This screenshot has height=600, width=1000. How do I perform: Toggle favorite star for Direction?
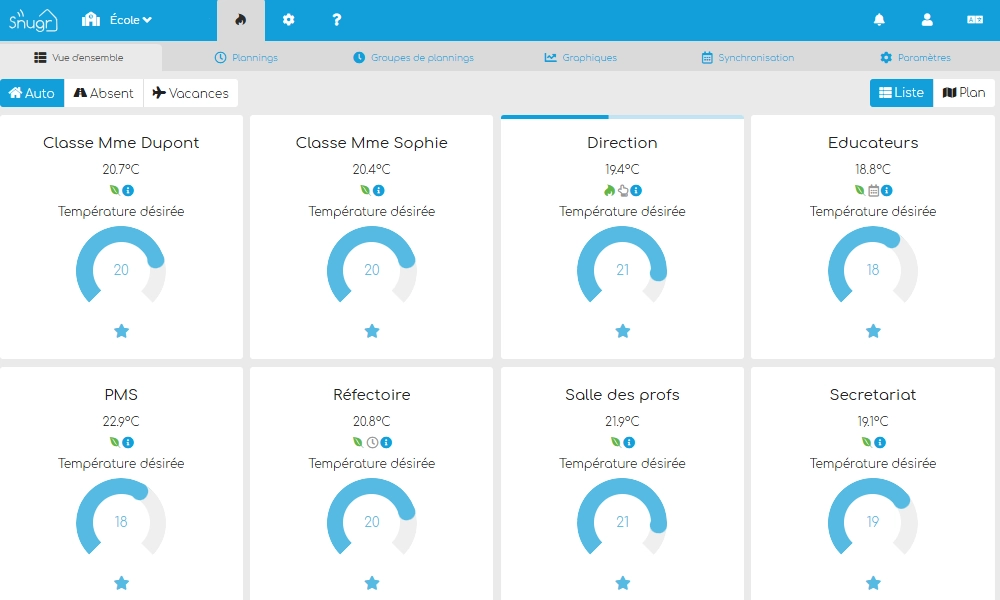622,331
